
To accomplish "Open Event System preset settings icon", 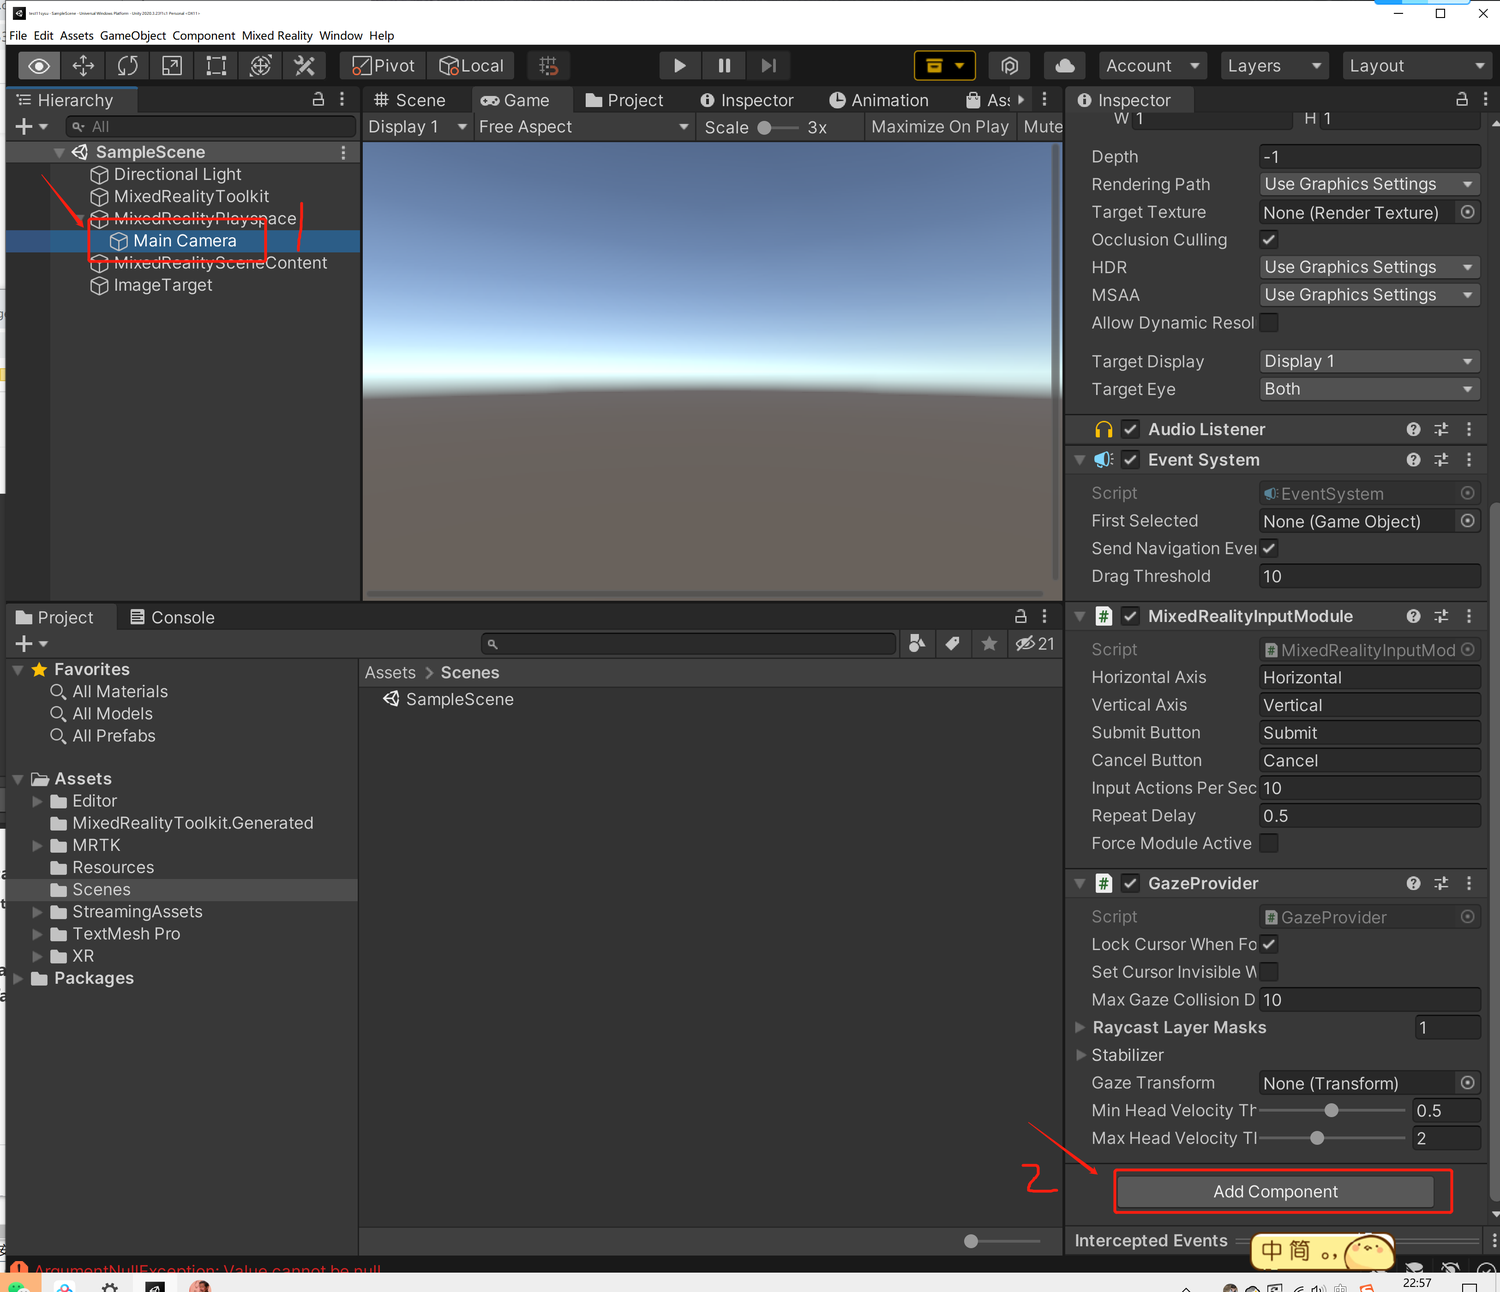I will point(1441,460).
